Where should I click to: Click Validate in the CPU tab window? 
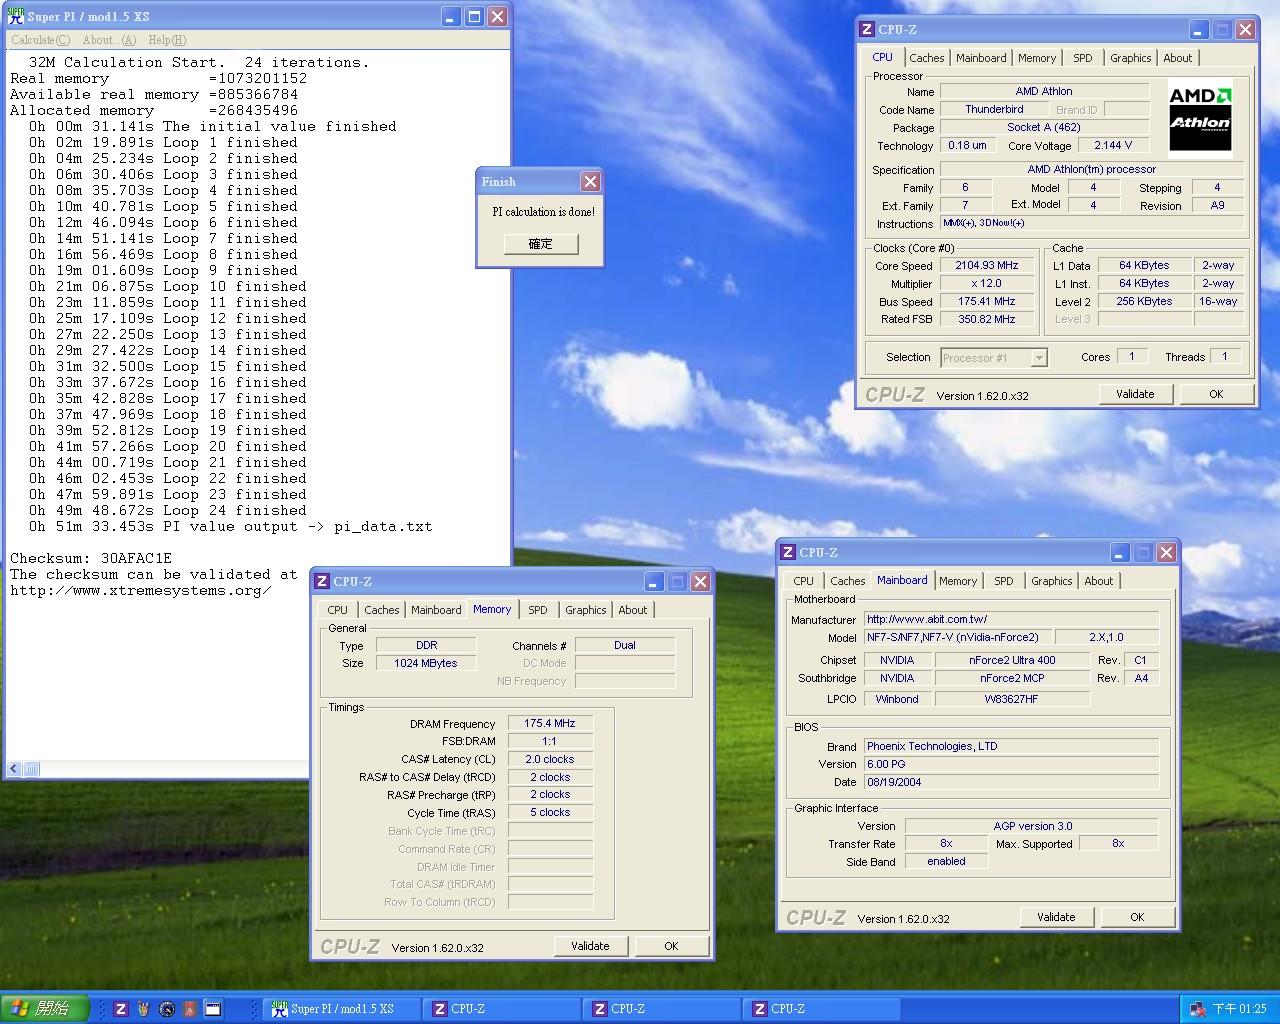click(x=1135, y=394)
